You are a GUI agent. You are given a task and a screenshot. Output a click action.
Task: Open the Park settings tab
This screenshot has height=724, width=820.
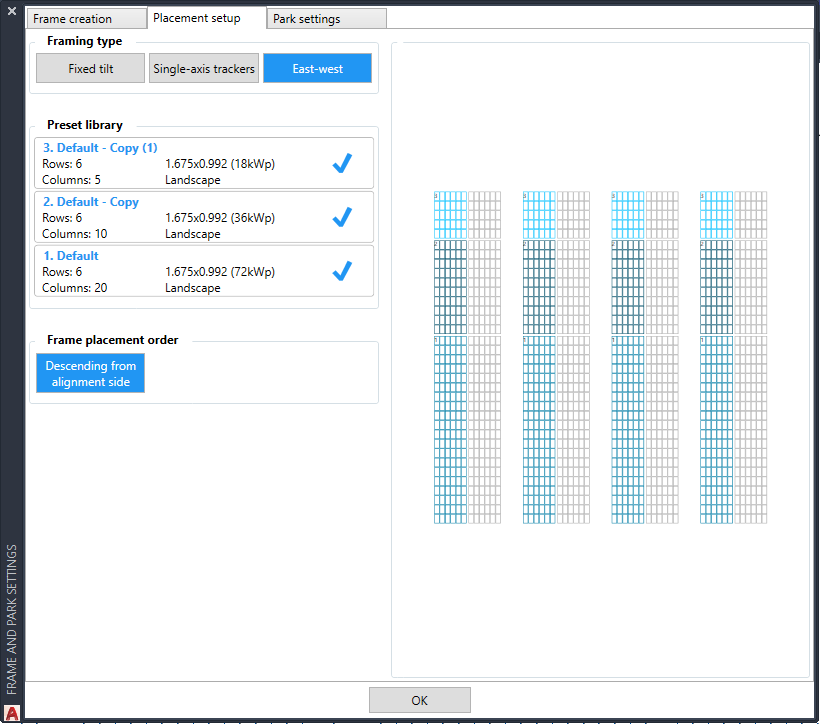point(307,19)
